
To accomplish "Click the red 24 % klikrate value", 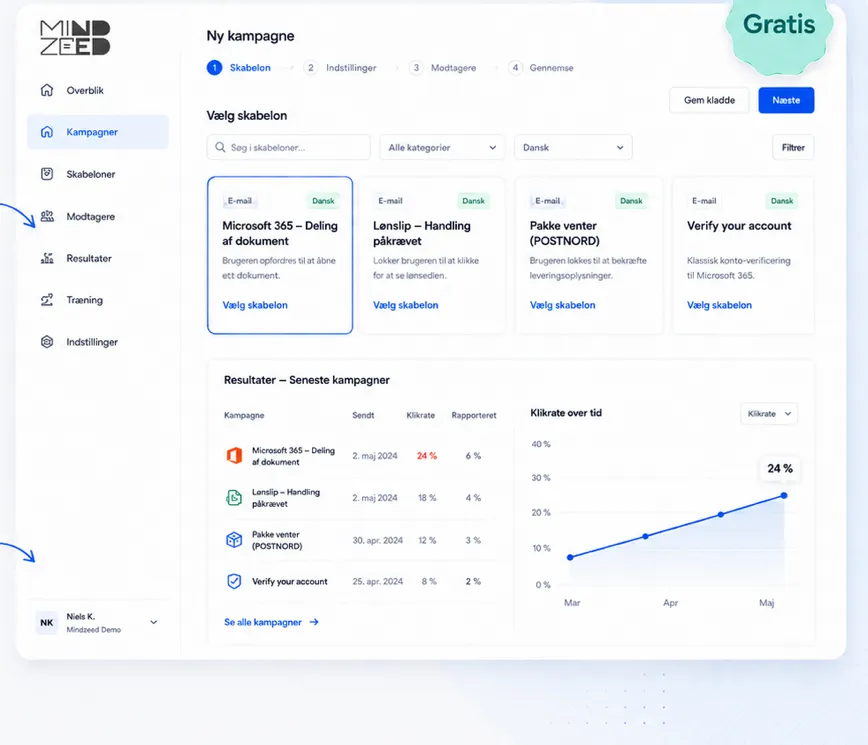I will [427, 456].
